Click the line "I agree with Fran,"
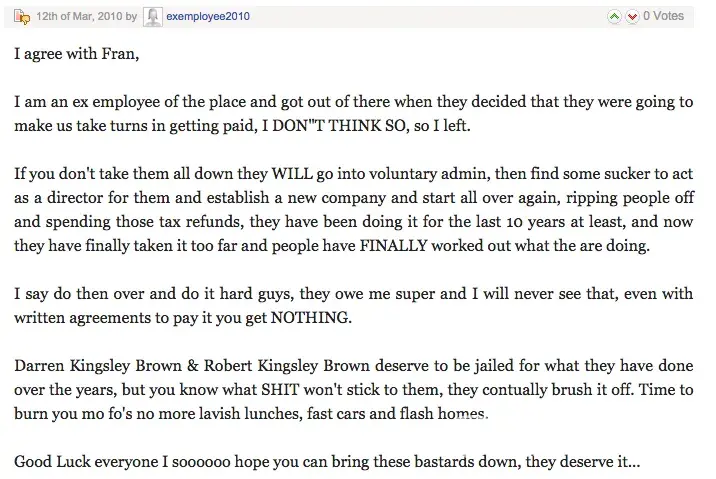Image resolution: width=716 pixels, height=479 pixels. tap(77, 52)
